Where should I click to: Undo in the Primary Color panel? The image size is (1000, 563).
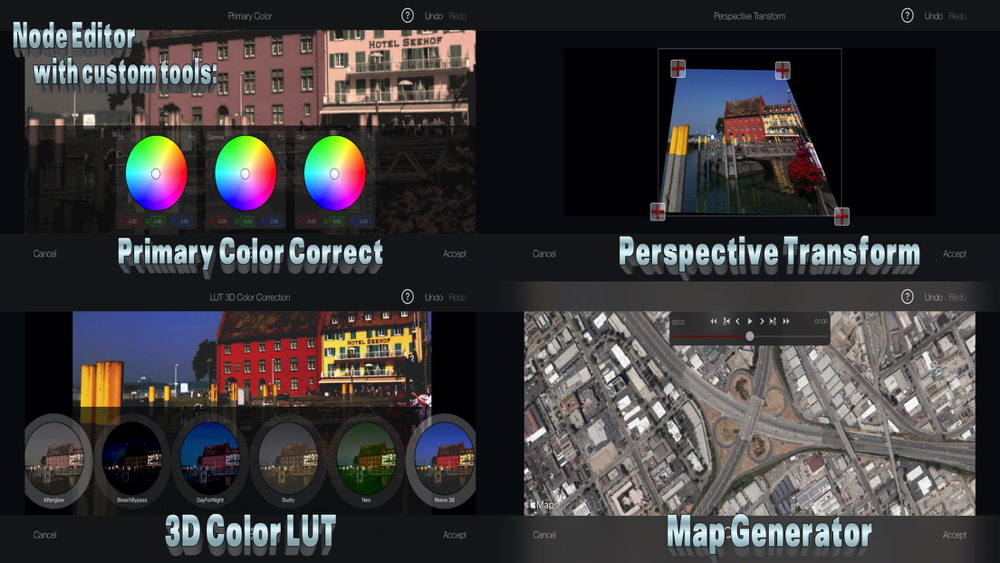click(x=434, y=16)
